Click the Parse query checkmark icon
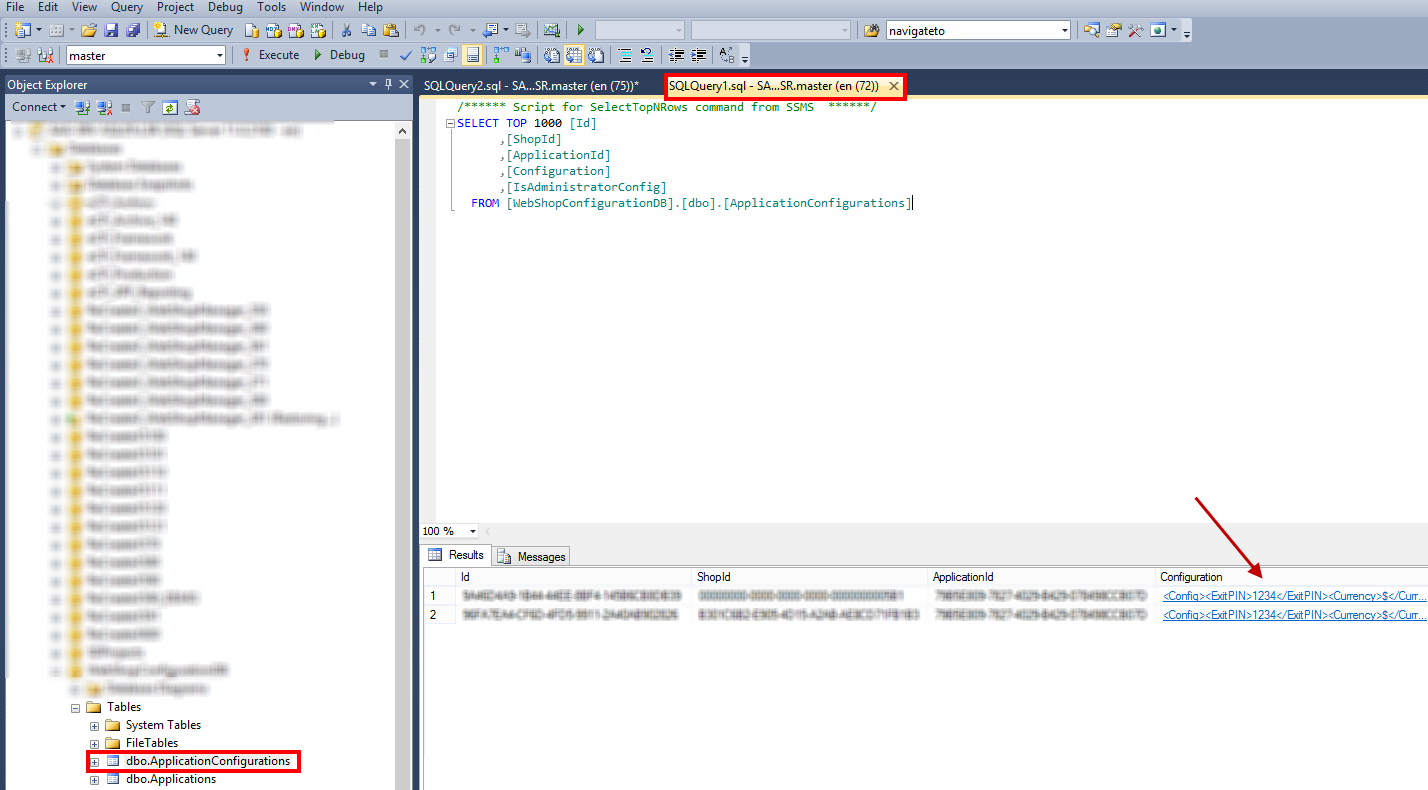1428x790 pixels. 405,55
